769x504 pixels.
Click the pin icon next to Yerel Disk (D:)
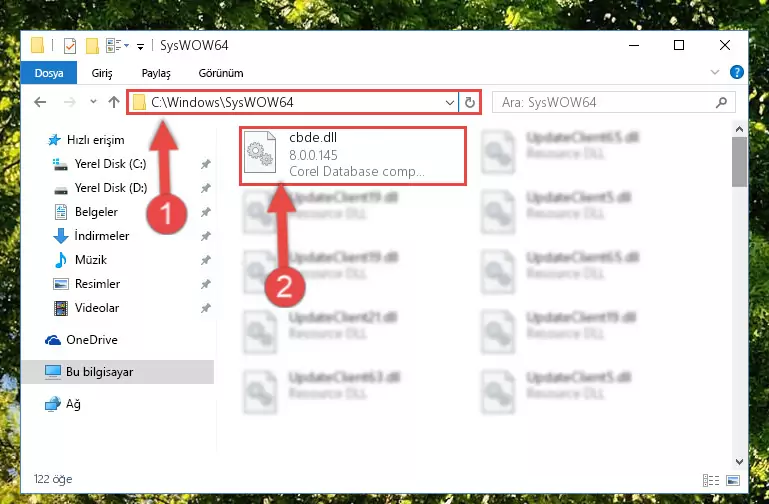205,188
